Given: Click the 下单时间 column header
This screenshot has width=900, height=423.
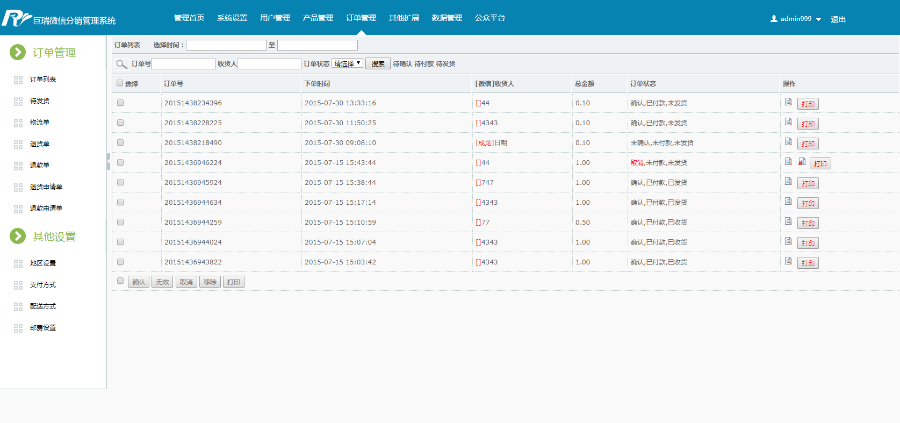Looking at the screenshot, I should [x=317, y=84].
